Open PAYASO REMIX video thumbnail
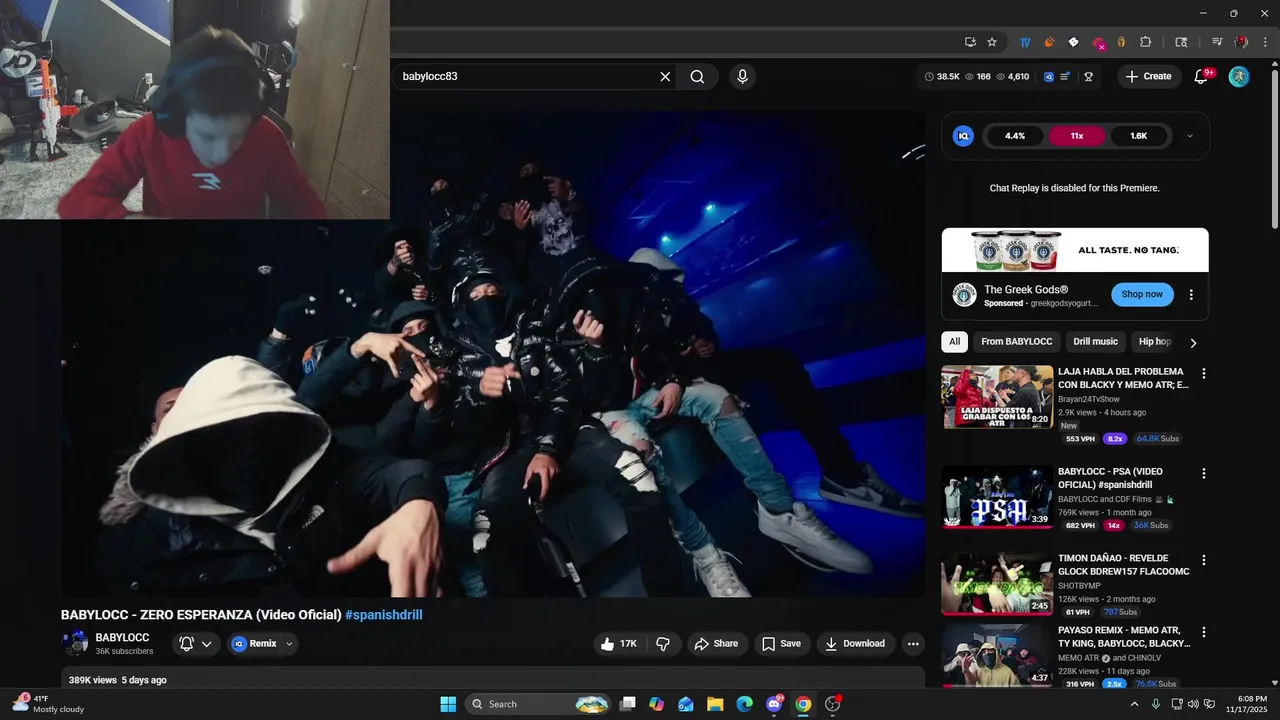Viewport: 1280px width, 720px height. pos(997,655)
